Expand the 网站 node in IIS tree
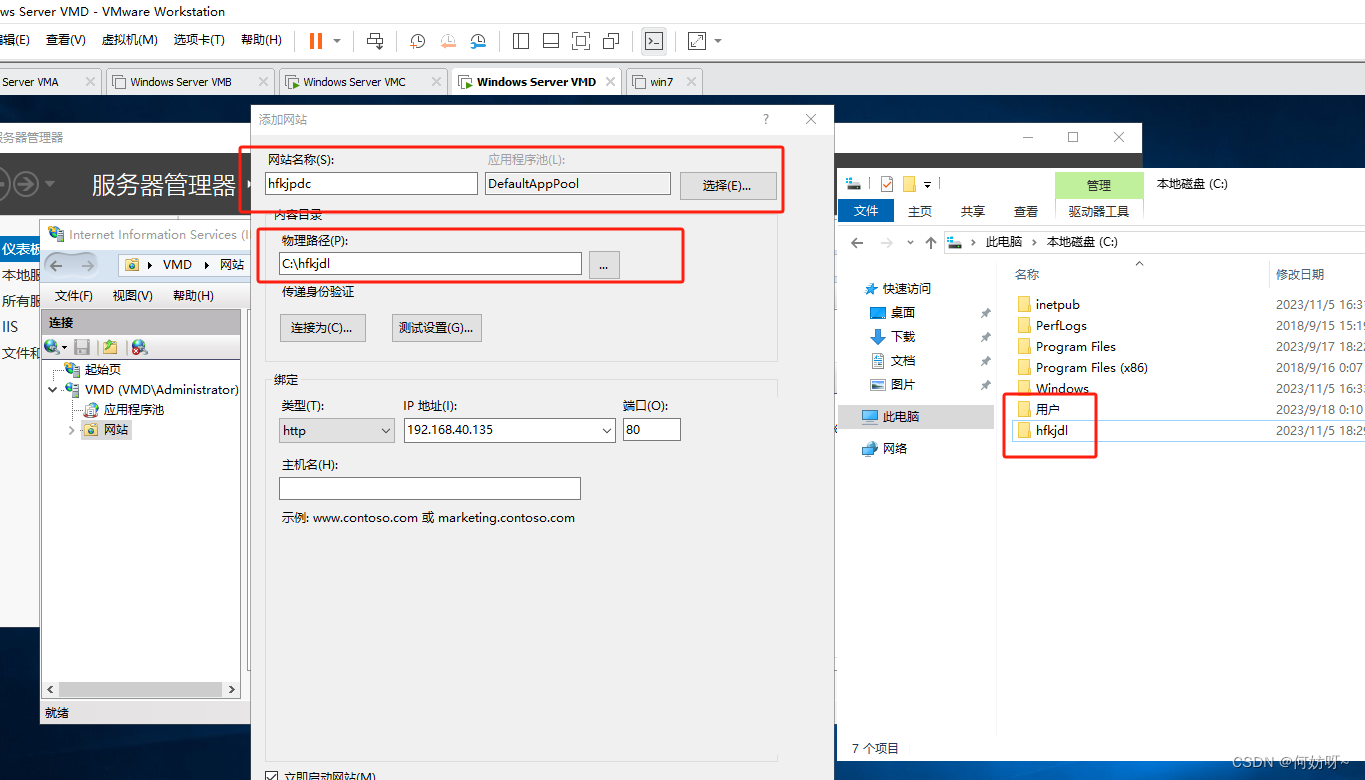This screenshot has height=780, width=1365. 71,430
